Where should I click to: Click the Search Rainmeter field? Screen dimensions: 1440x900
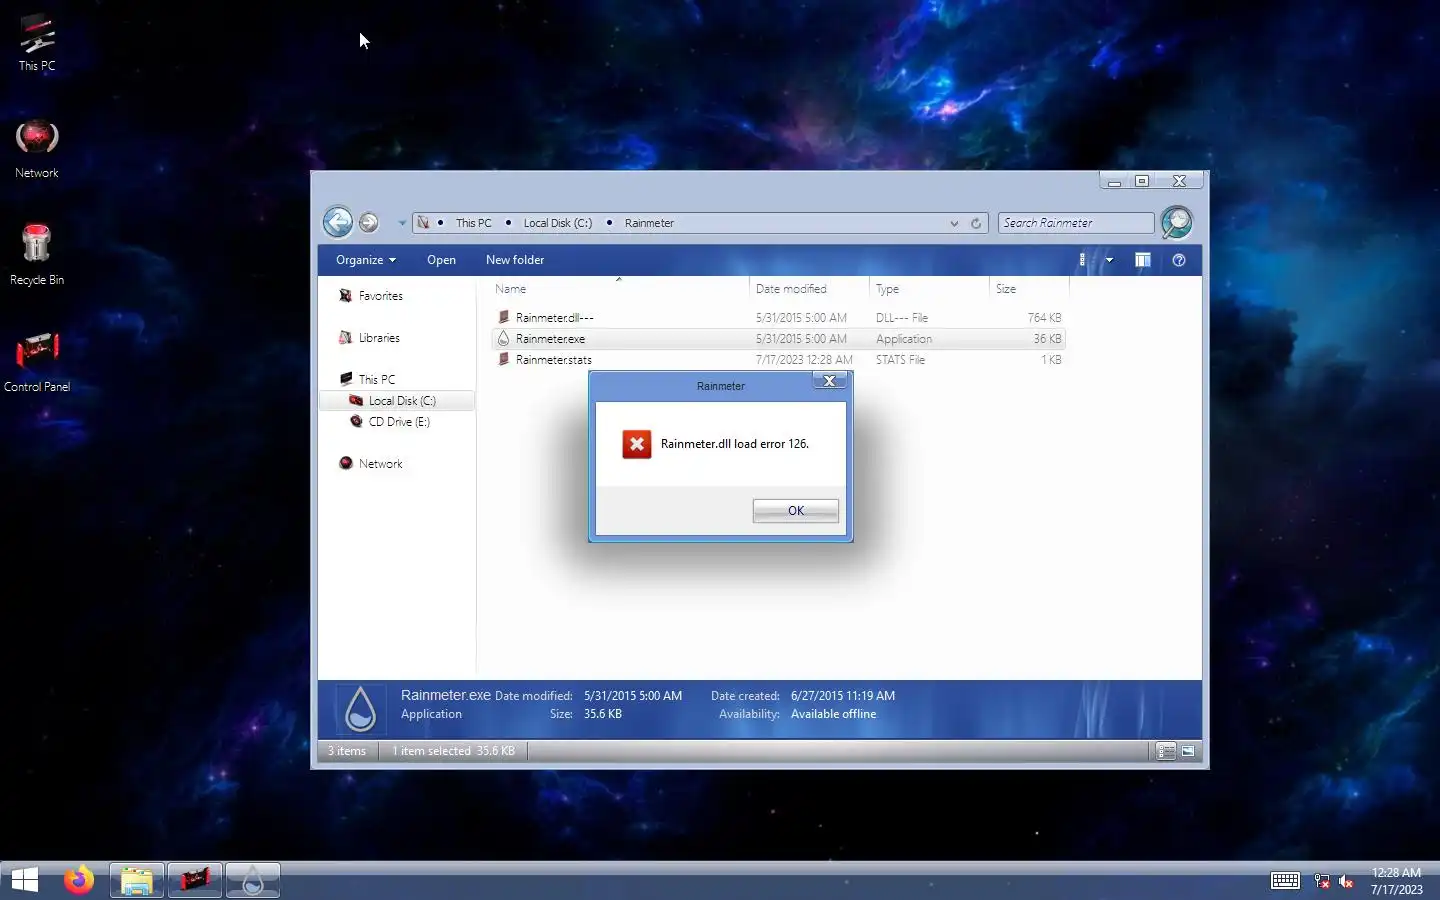pos(1076,223)
